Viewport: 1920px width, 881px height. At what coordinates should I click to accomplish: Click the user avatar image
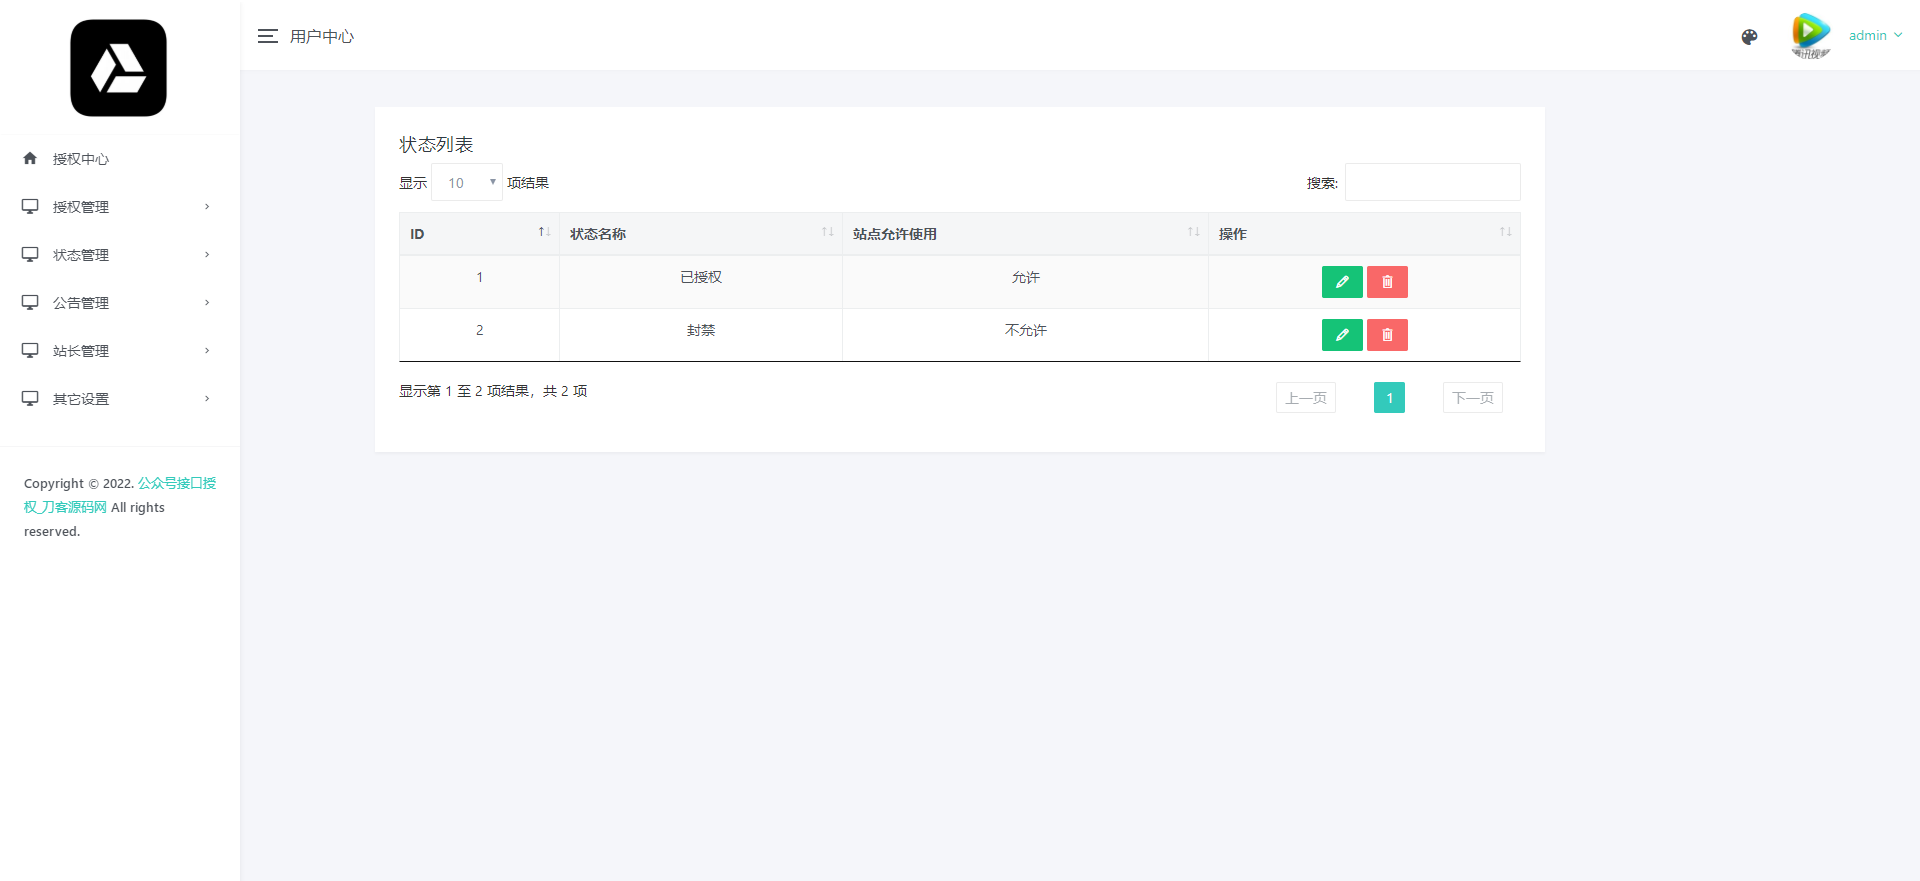[x=1810, y=36]
